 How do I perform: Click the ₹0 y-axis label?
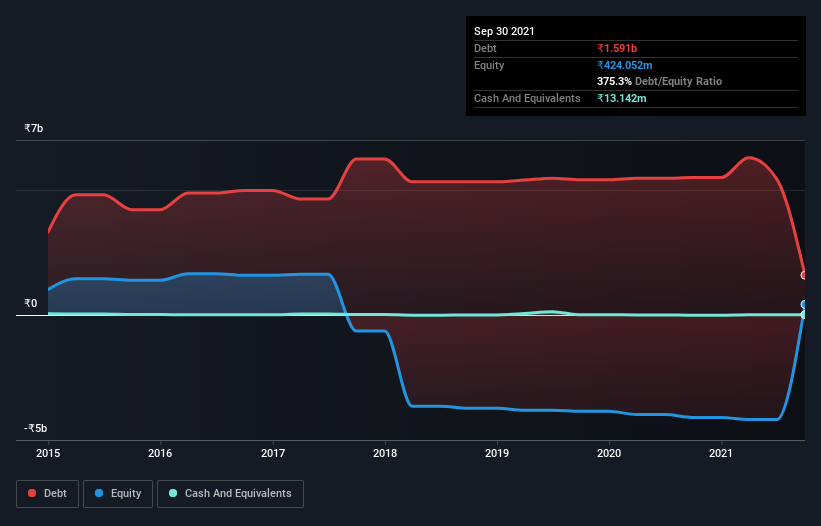pyautogui.click(x=30, y=304)
